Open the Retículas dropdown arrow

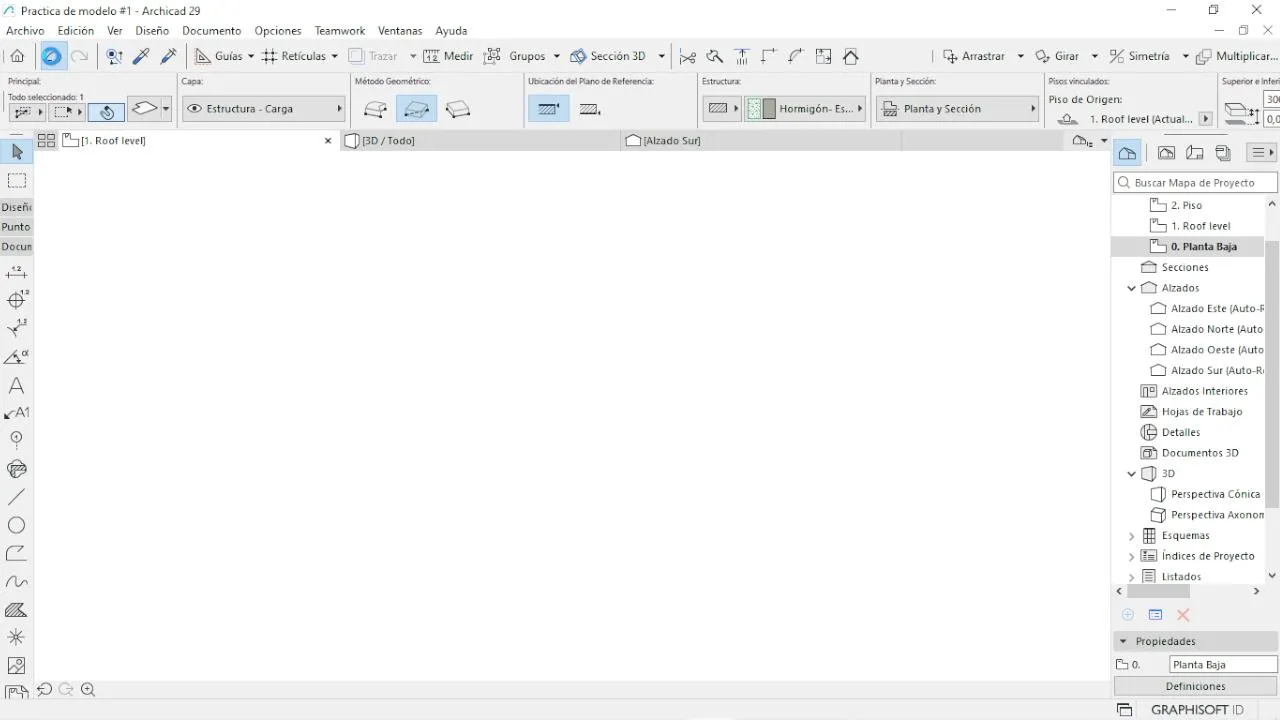(335, 57)
